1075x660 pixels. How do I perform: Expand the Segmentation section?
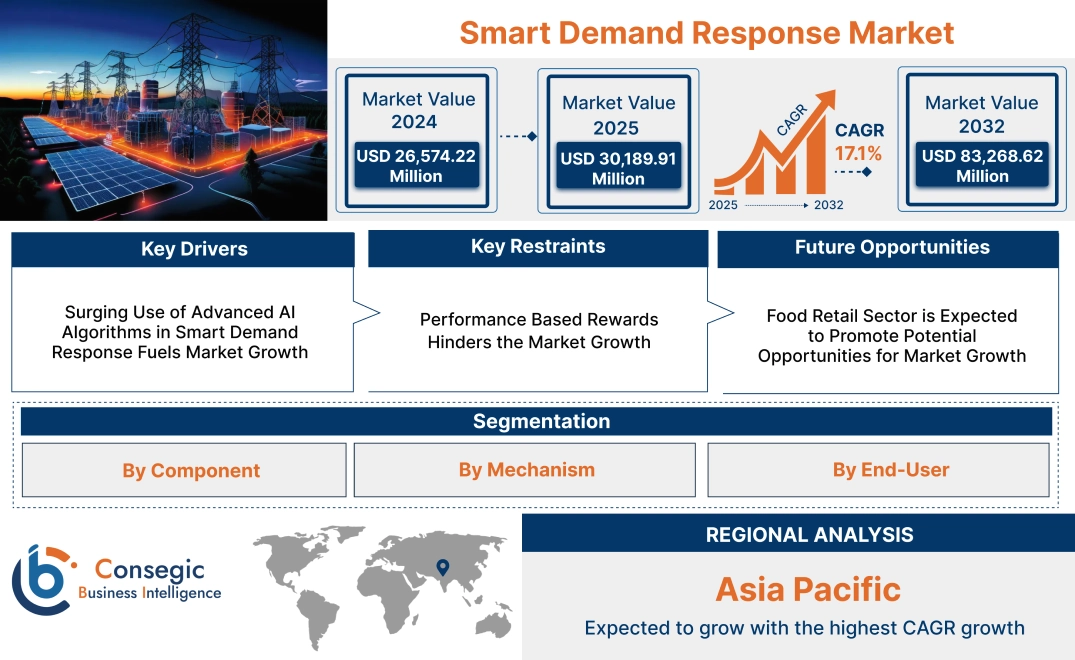(539, 421)
